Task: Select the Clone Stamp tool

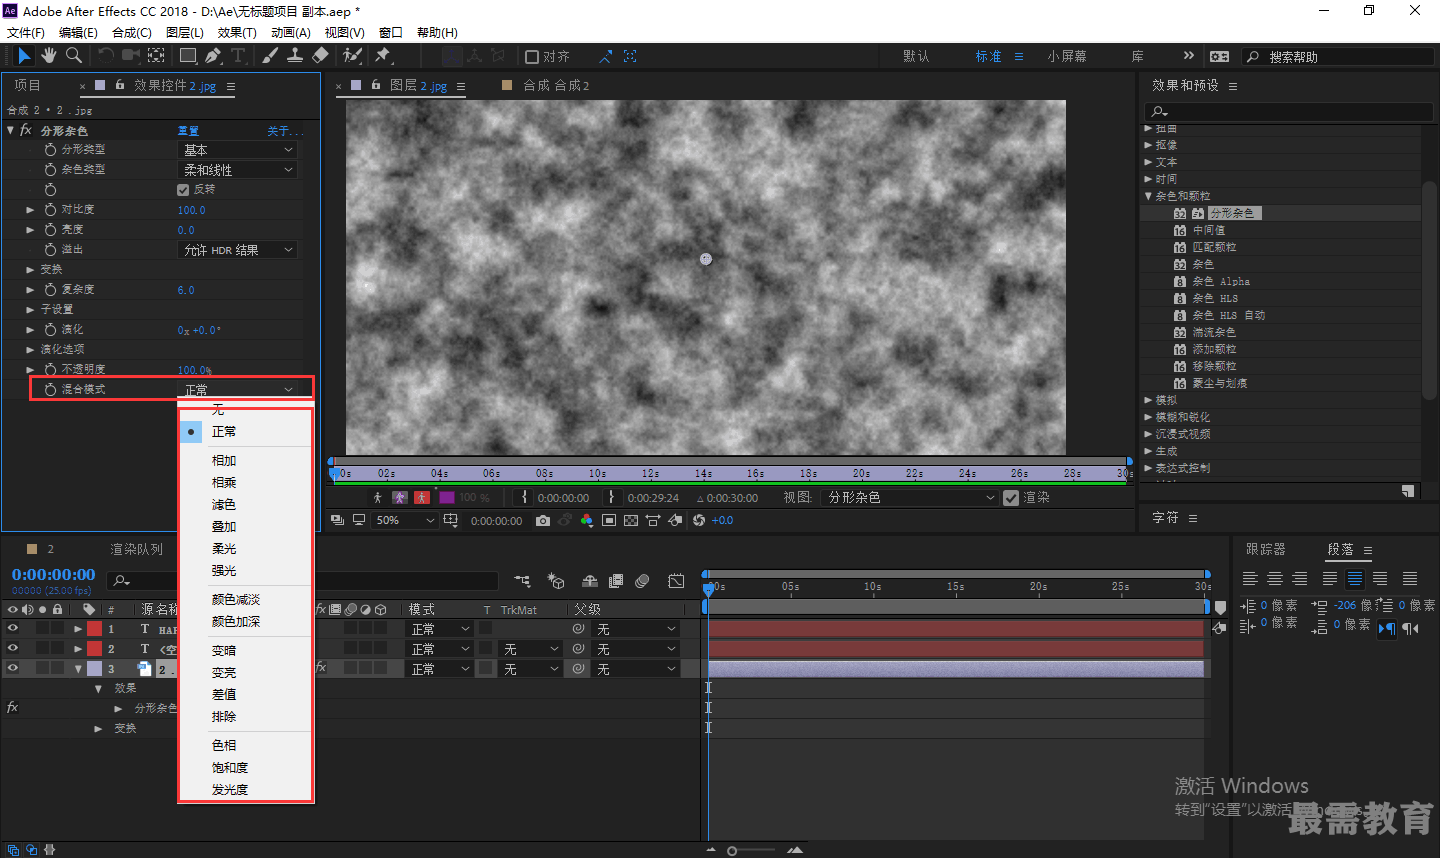Action: tap(295, 56)
